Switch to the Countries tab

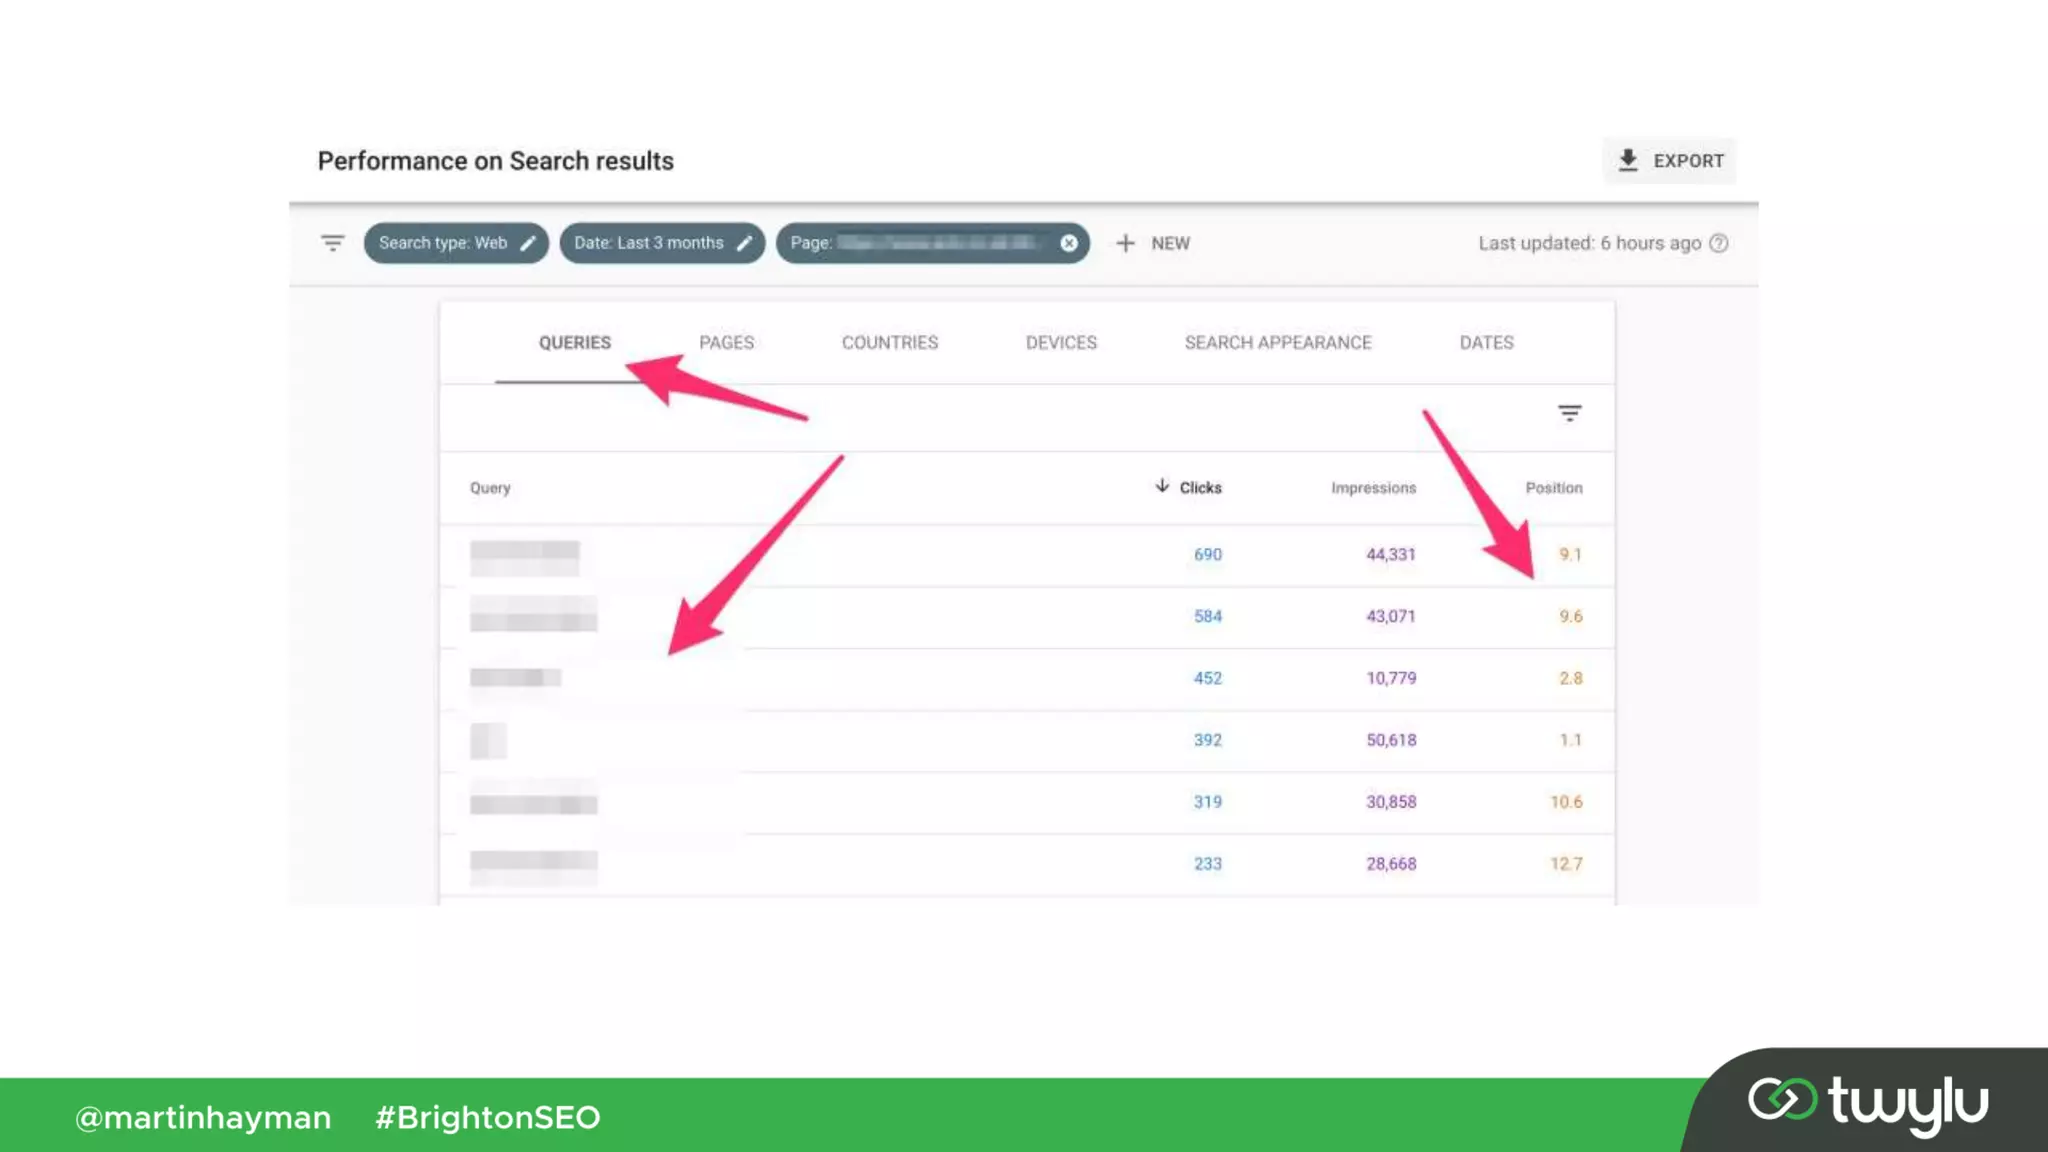click(889, 343)
